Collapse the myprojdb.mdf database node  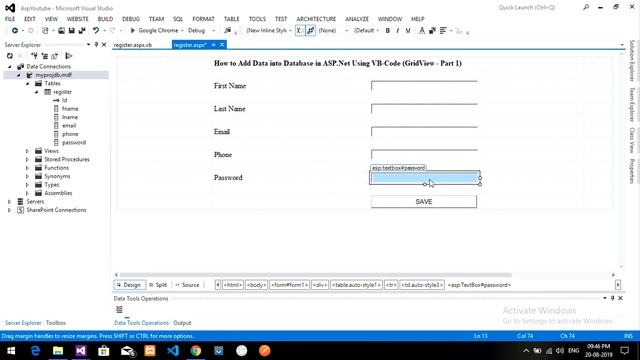click(19, 75)
